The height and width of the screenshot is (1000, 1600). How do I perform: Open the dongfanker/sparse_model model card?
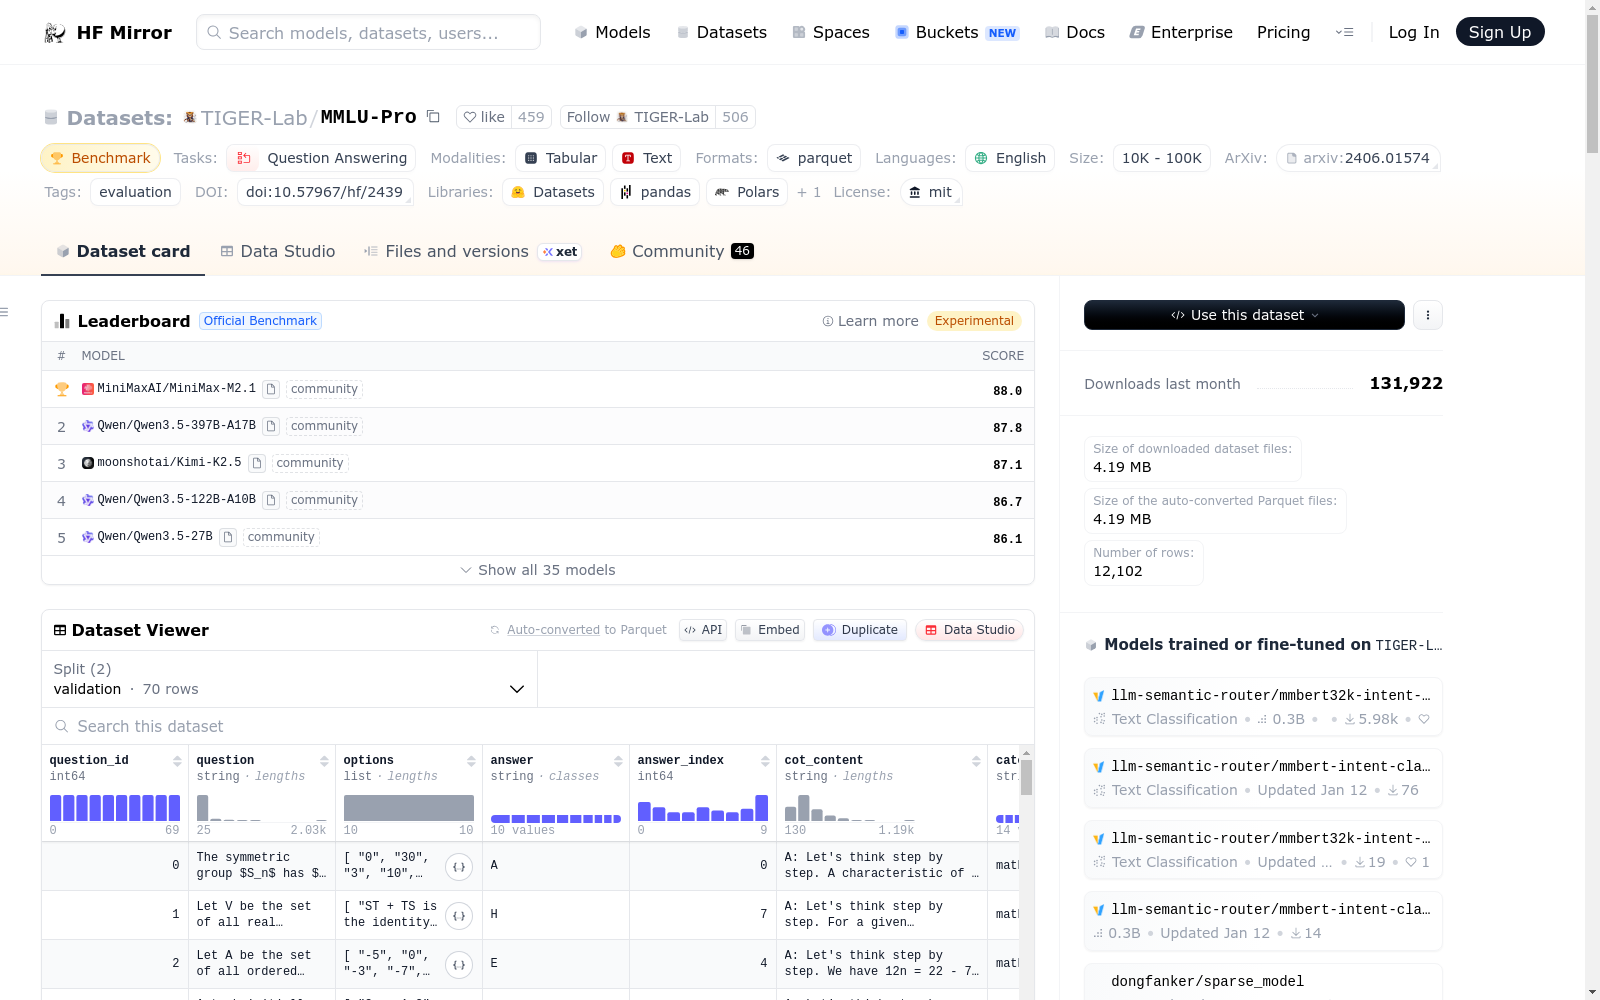tap(1208, 981)
